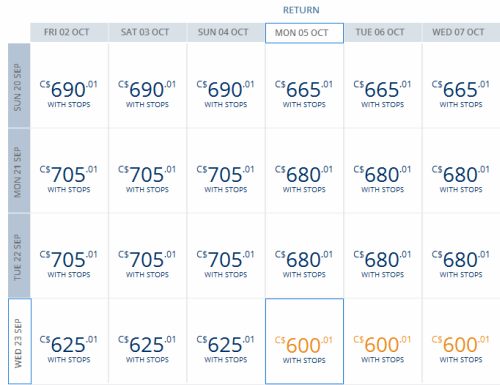500x385 pixels.
Task: Choose the MON 21 SEP departure row header
Action: [x=19, y=171]
